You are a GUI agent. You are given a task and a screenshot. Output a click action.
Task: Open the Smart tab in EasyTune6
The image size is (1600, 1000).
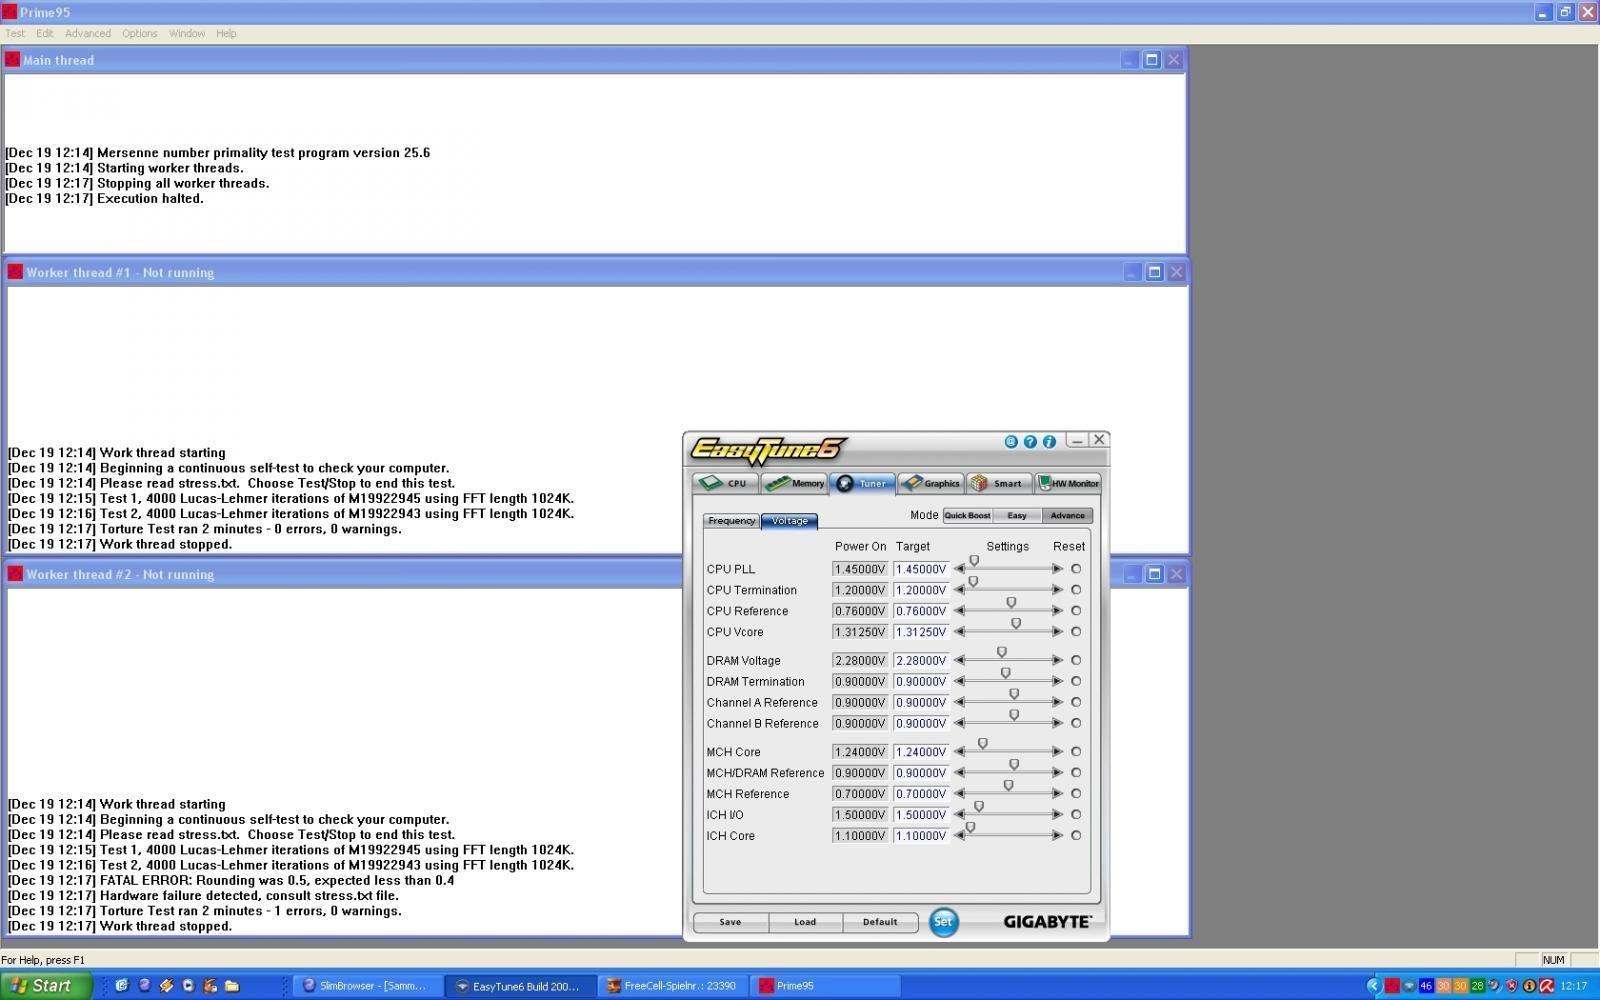coord(998,483)
